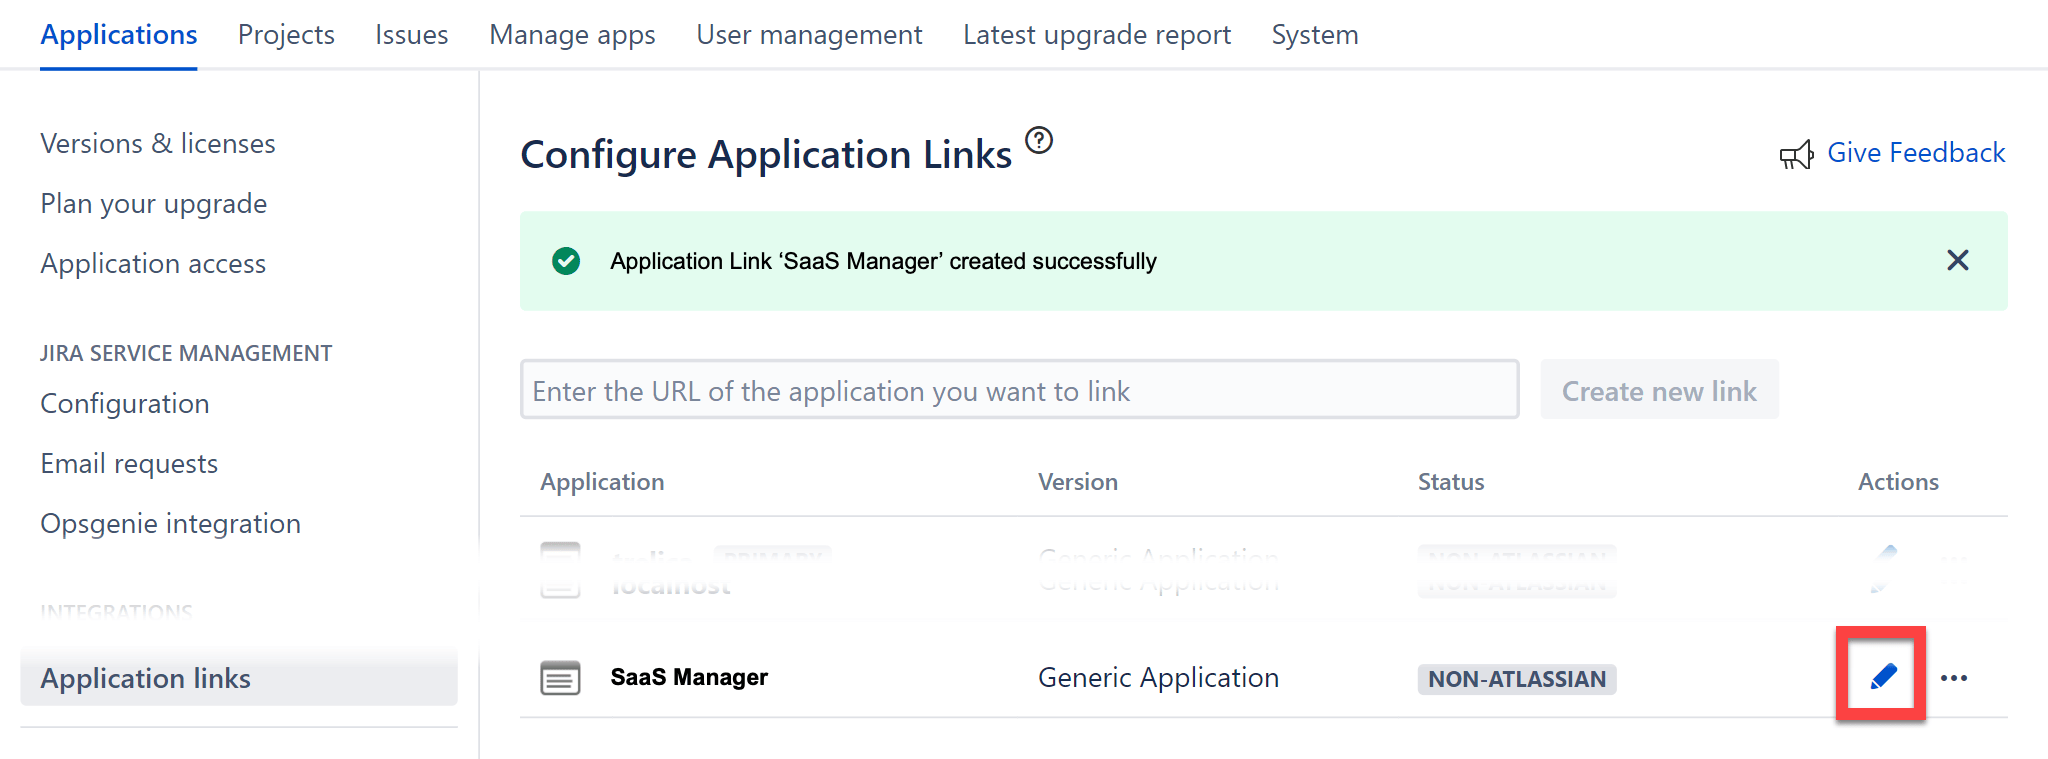Select Application links sidebar item

(239, 678)
